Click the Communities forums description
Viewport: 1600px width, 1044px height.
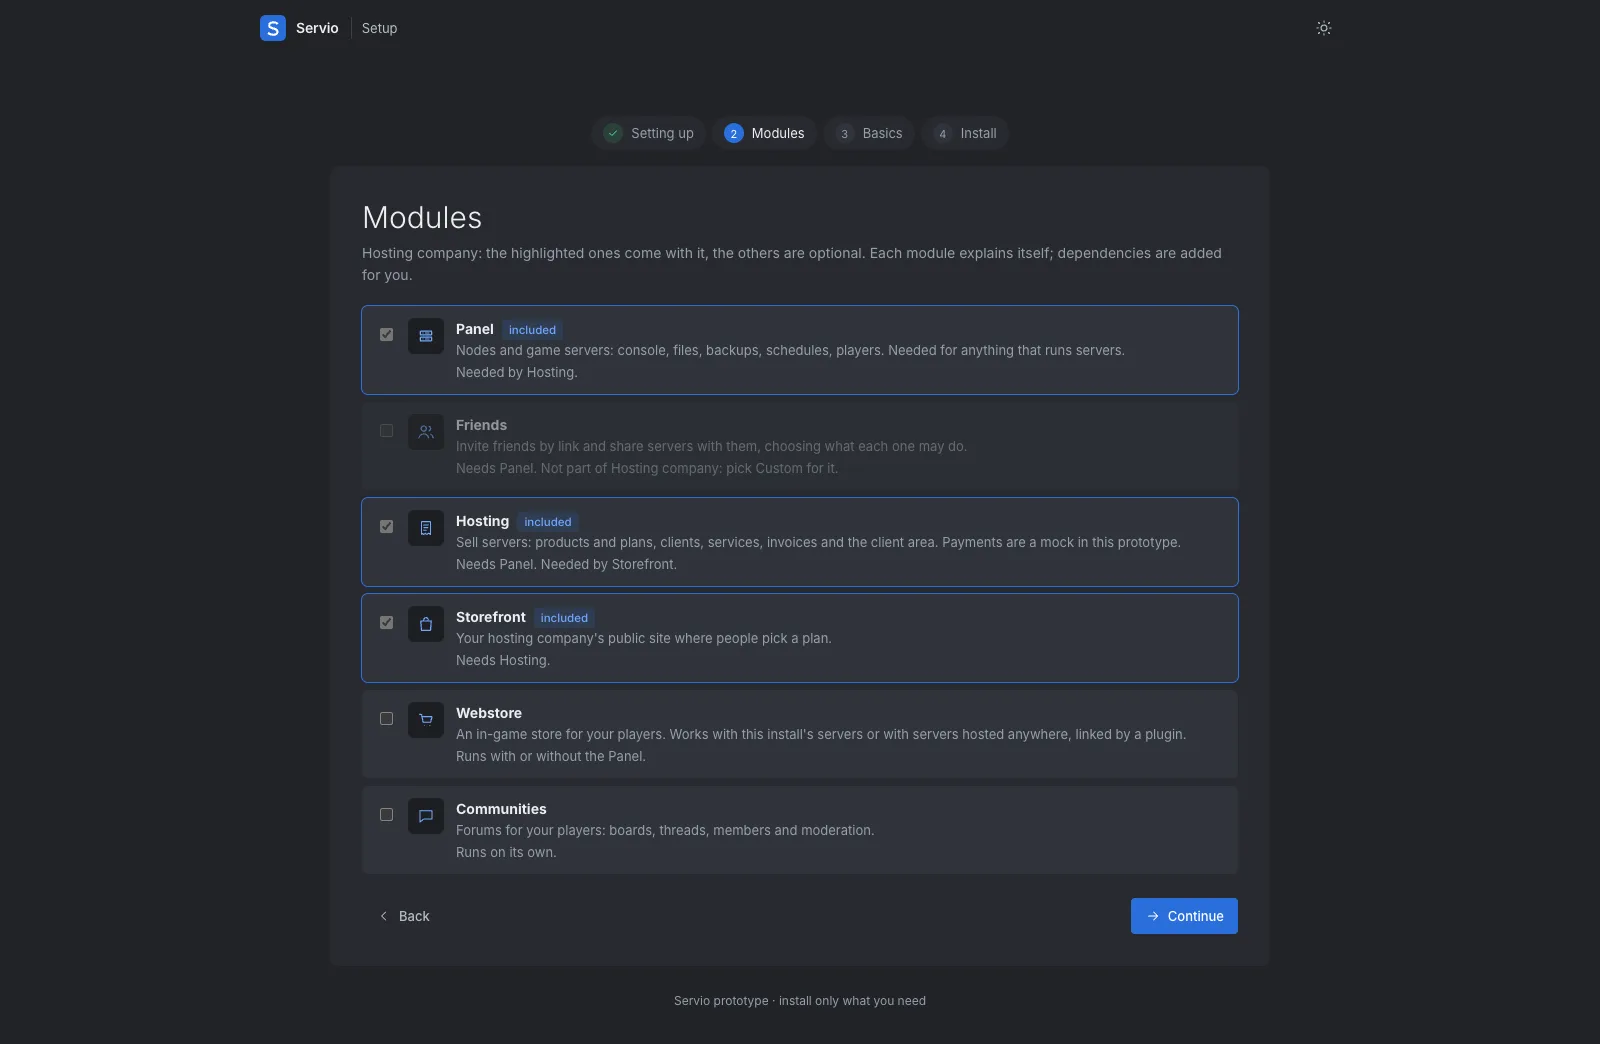click(665, 830)
